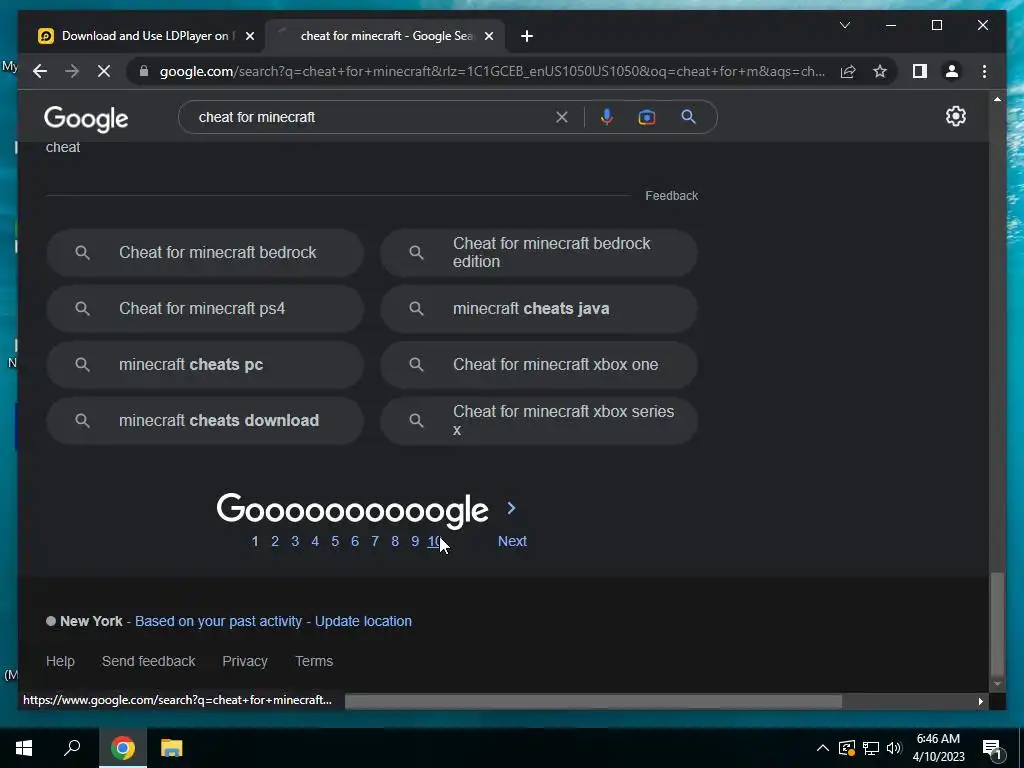Image resolution: width=1024 pixels, height=768 pixels.
Task: Go to results page 10
Action: (435, 541)
